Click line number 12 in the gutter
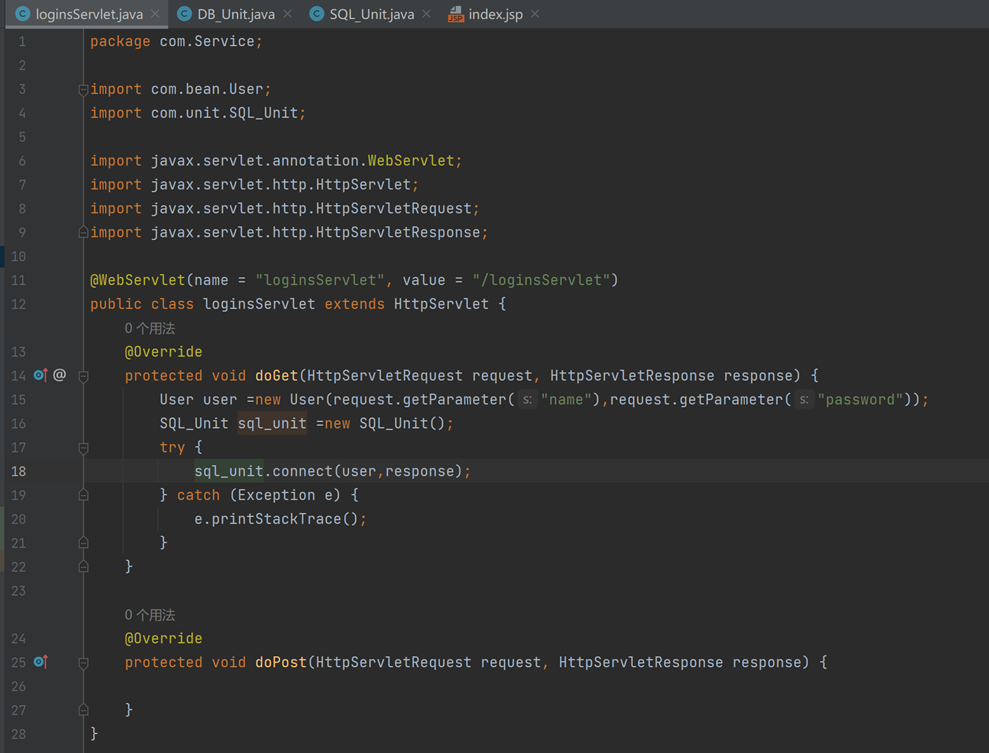This screenshot has height=753, width=989. click(x=19, y=305)
